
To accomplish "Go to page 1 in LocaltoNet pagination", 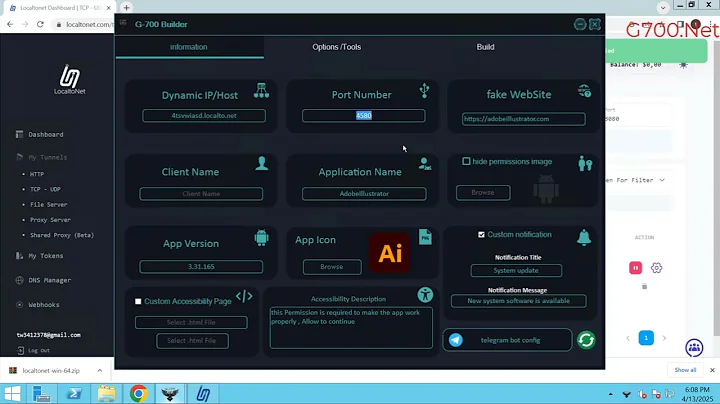I will [x=646, y=338].
